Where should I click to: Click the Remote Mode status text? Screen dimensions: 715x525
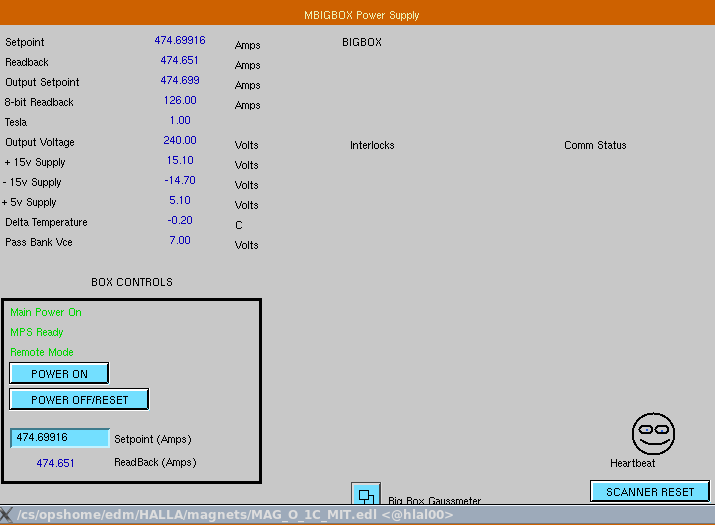pos(41,353)
